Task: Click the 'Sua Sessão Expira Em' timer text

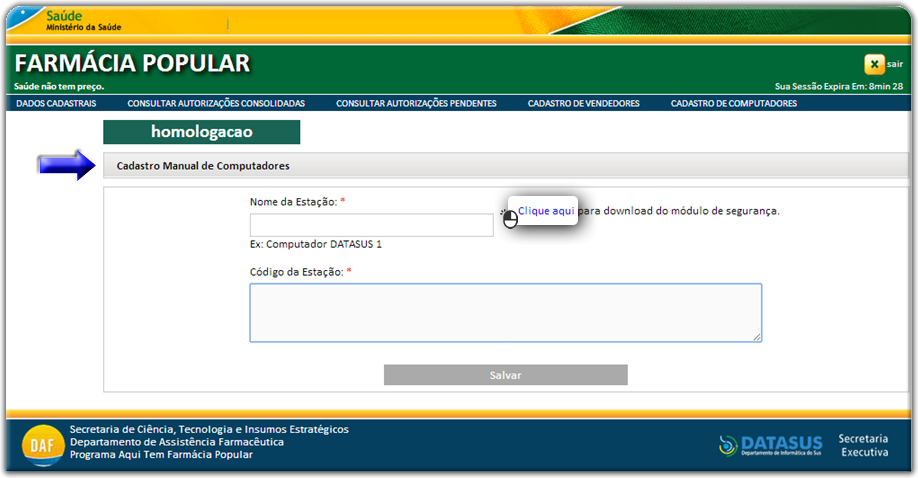Action: coord(839,86)
